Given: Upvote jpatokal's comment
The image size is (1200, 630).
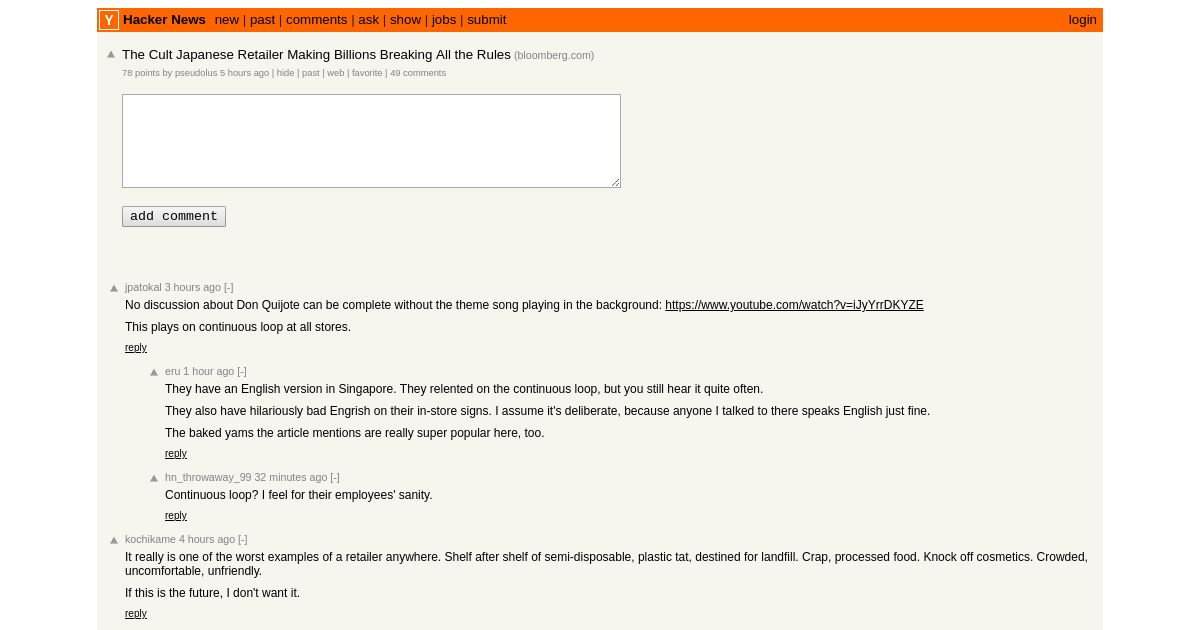Looking at the screenshot, I should [x=114, y=288].
